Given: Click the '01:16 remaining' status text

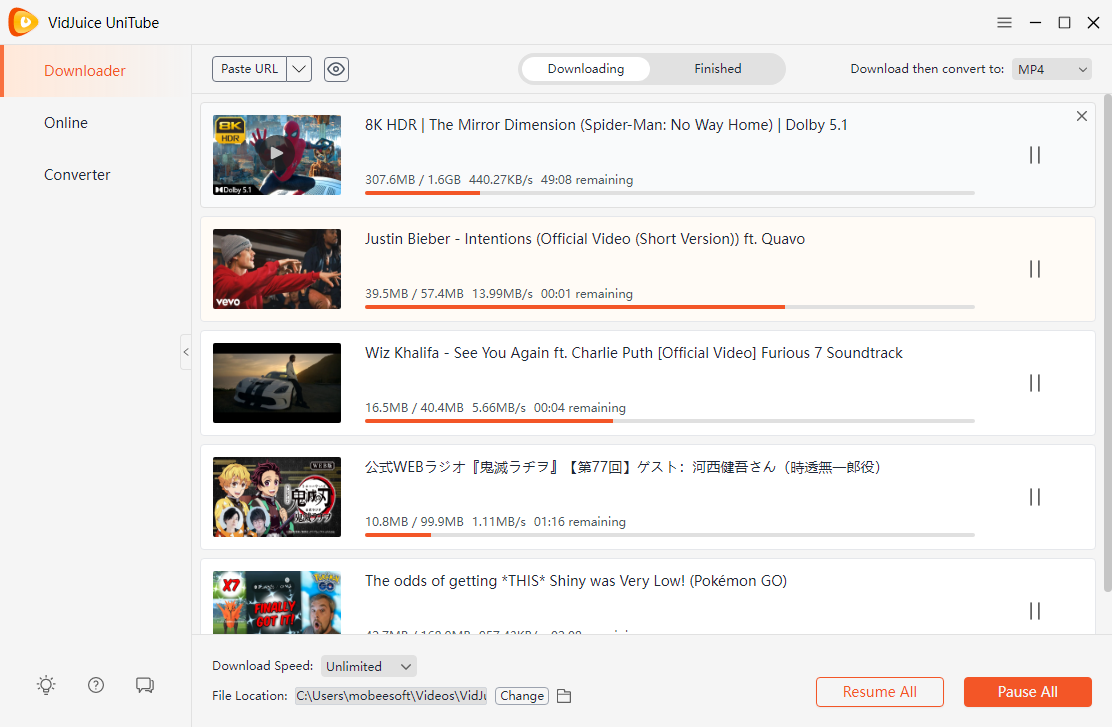Looking at the screenshot, I should (580, 522).
